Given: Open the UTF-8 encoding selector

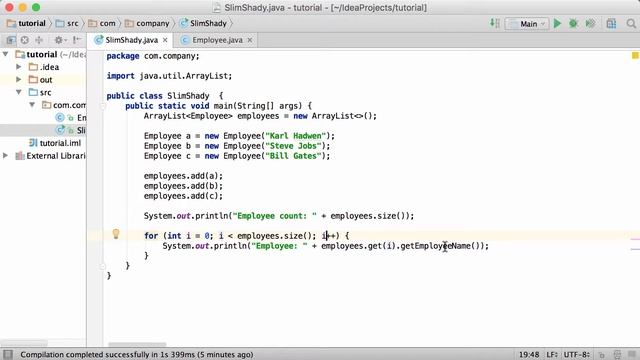Looking at the screenshot, I should pyautogui.click(x=576, y=355).
